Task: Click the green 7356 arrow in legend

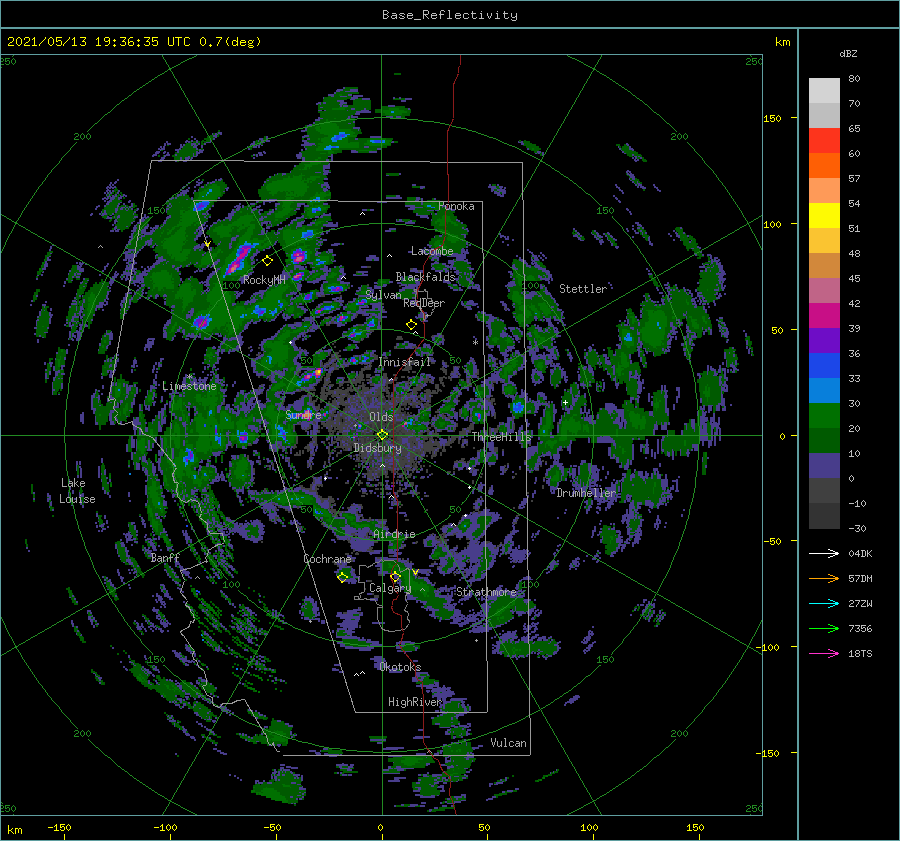Action: click(x=824, y=629)
